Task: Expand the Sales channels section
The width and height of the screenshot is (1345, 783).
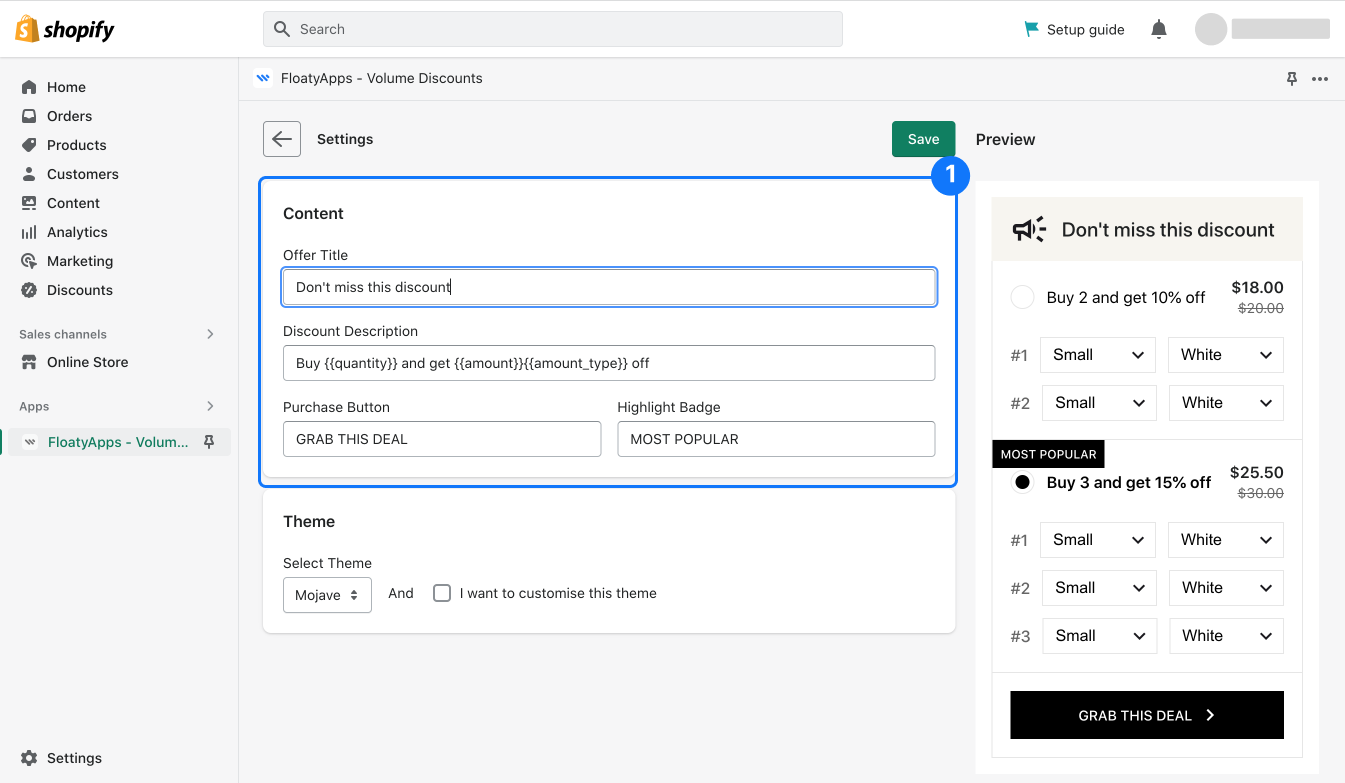Action: point(210,334)
